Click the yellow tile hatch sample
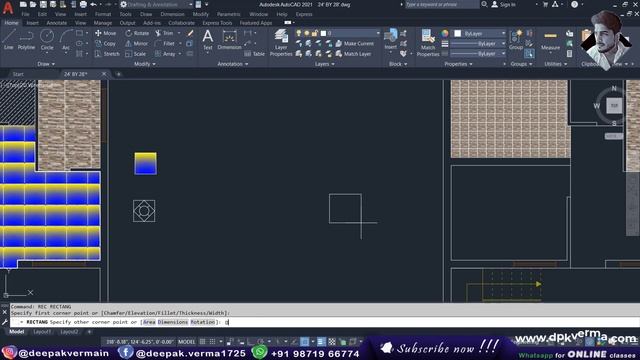Viewport: 640px width, 360px height. [145, 163]
